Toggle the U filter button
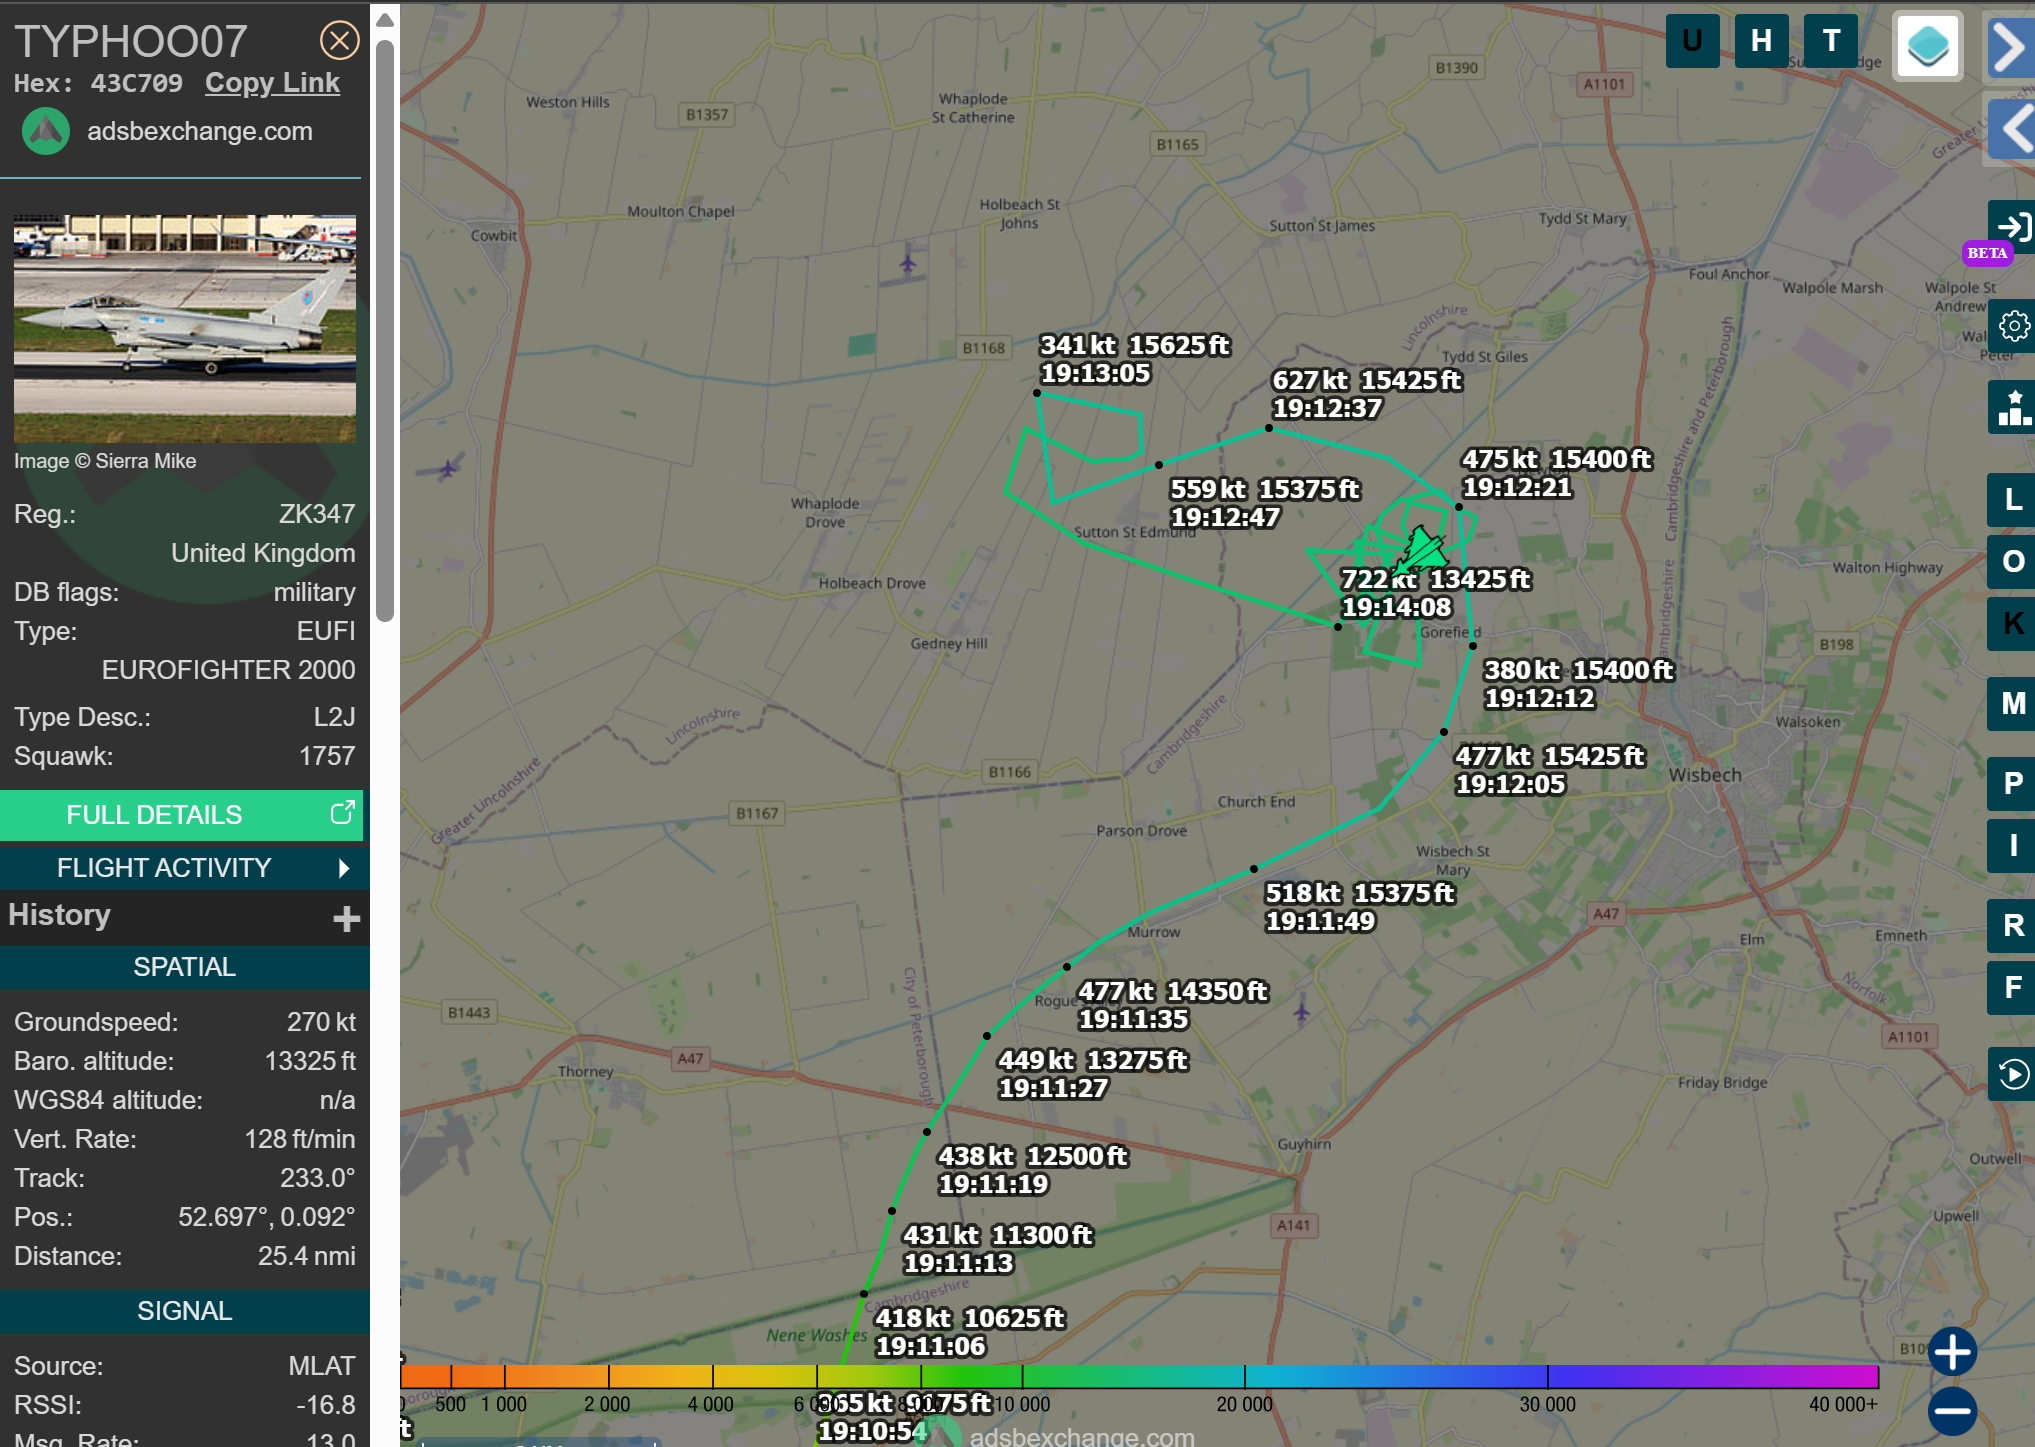The image size is (2035, 1447). (1692, 41)
